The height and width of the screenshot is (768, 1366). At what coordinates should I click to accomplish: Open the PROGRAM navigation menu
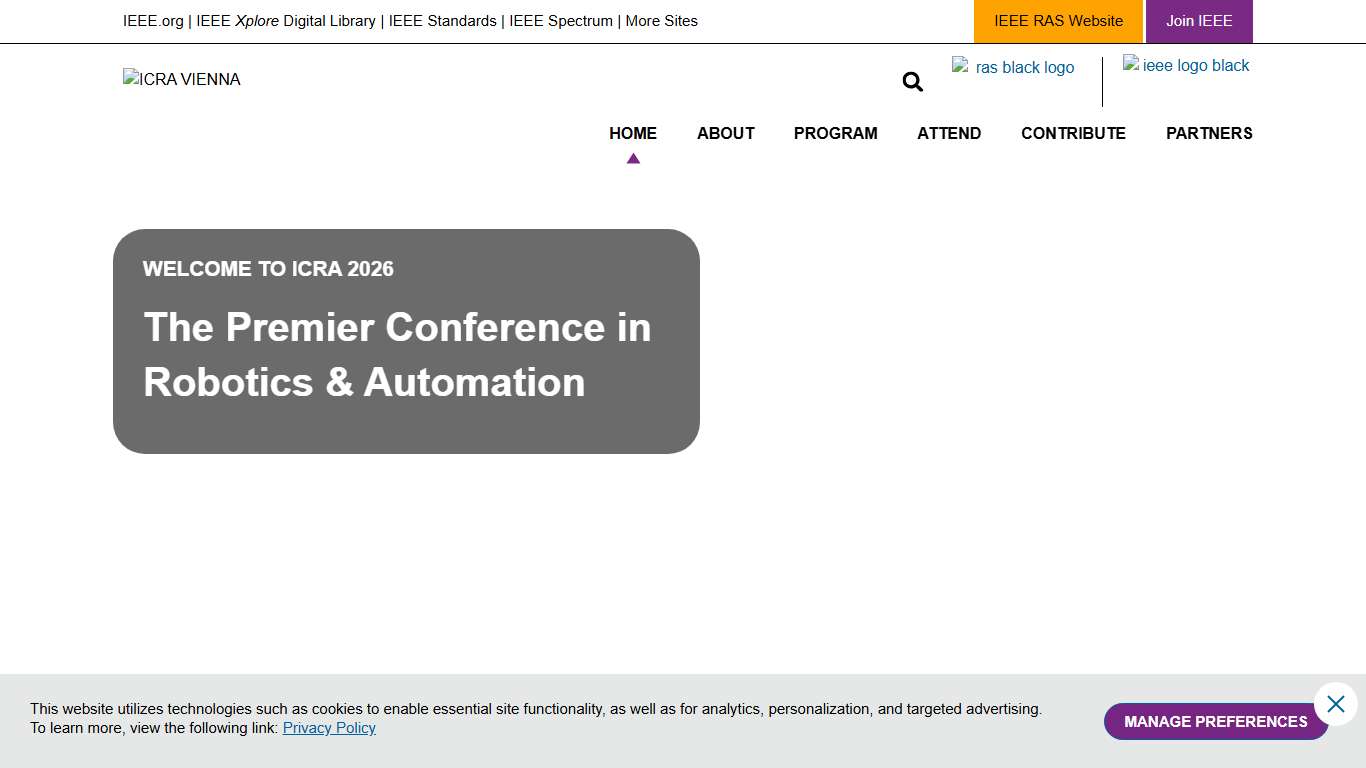pyautogui.click(x=835, y=133)
